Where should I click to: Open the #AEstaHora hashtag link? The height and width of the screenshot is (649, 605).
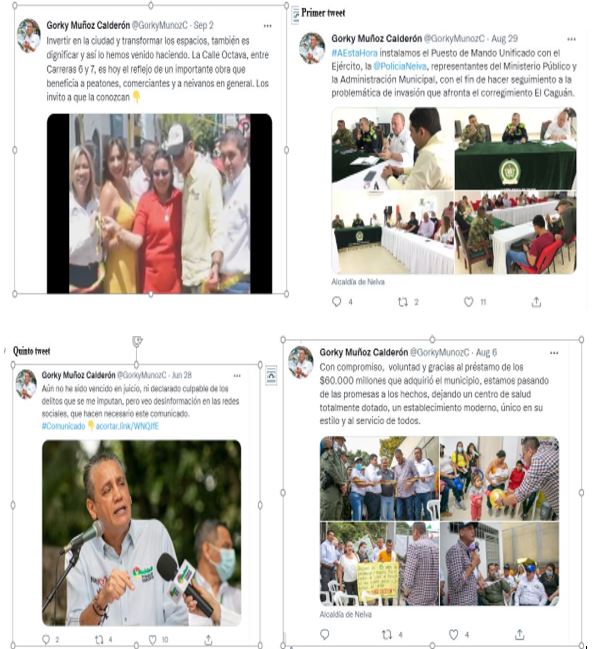[355, 53]
